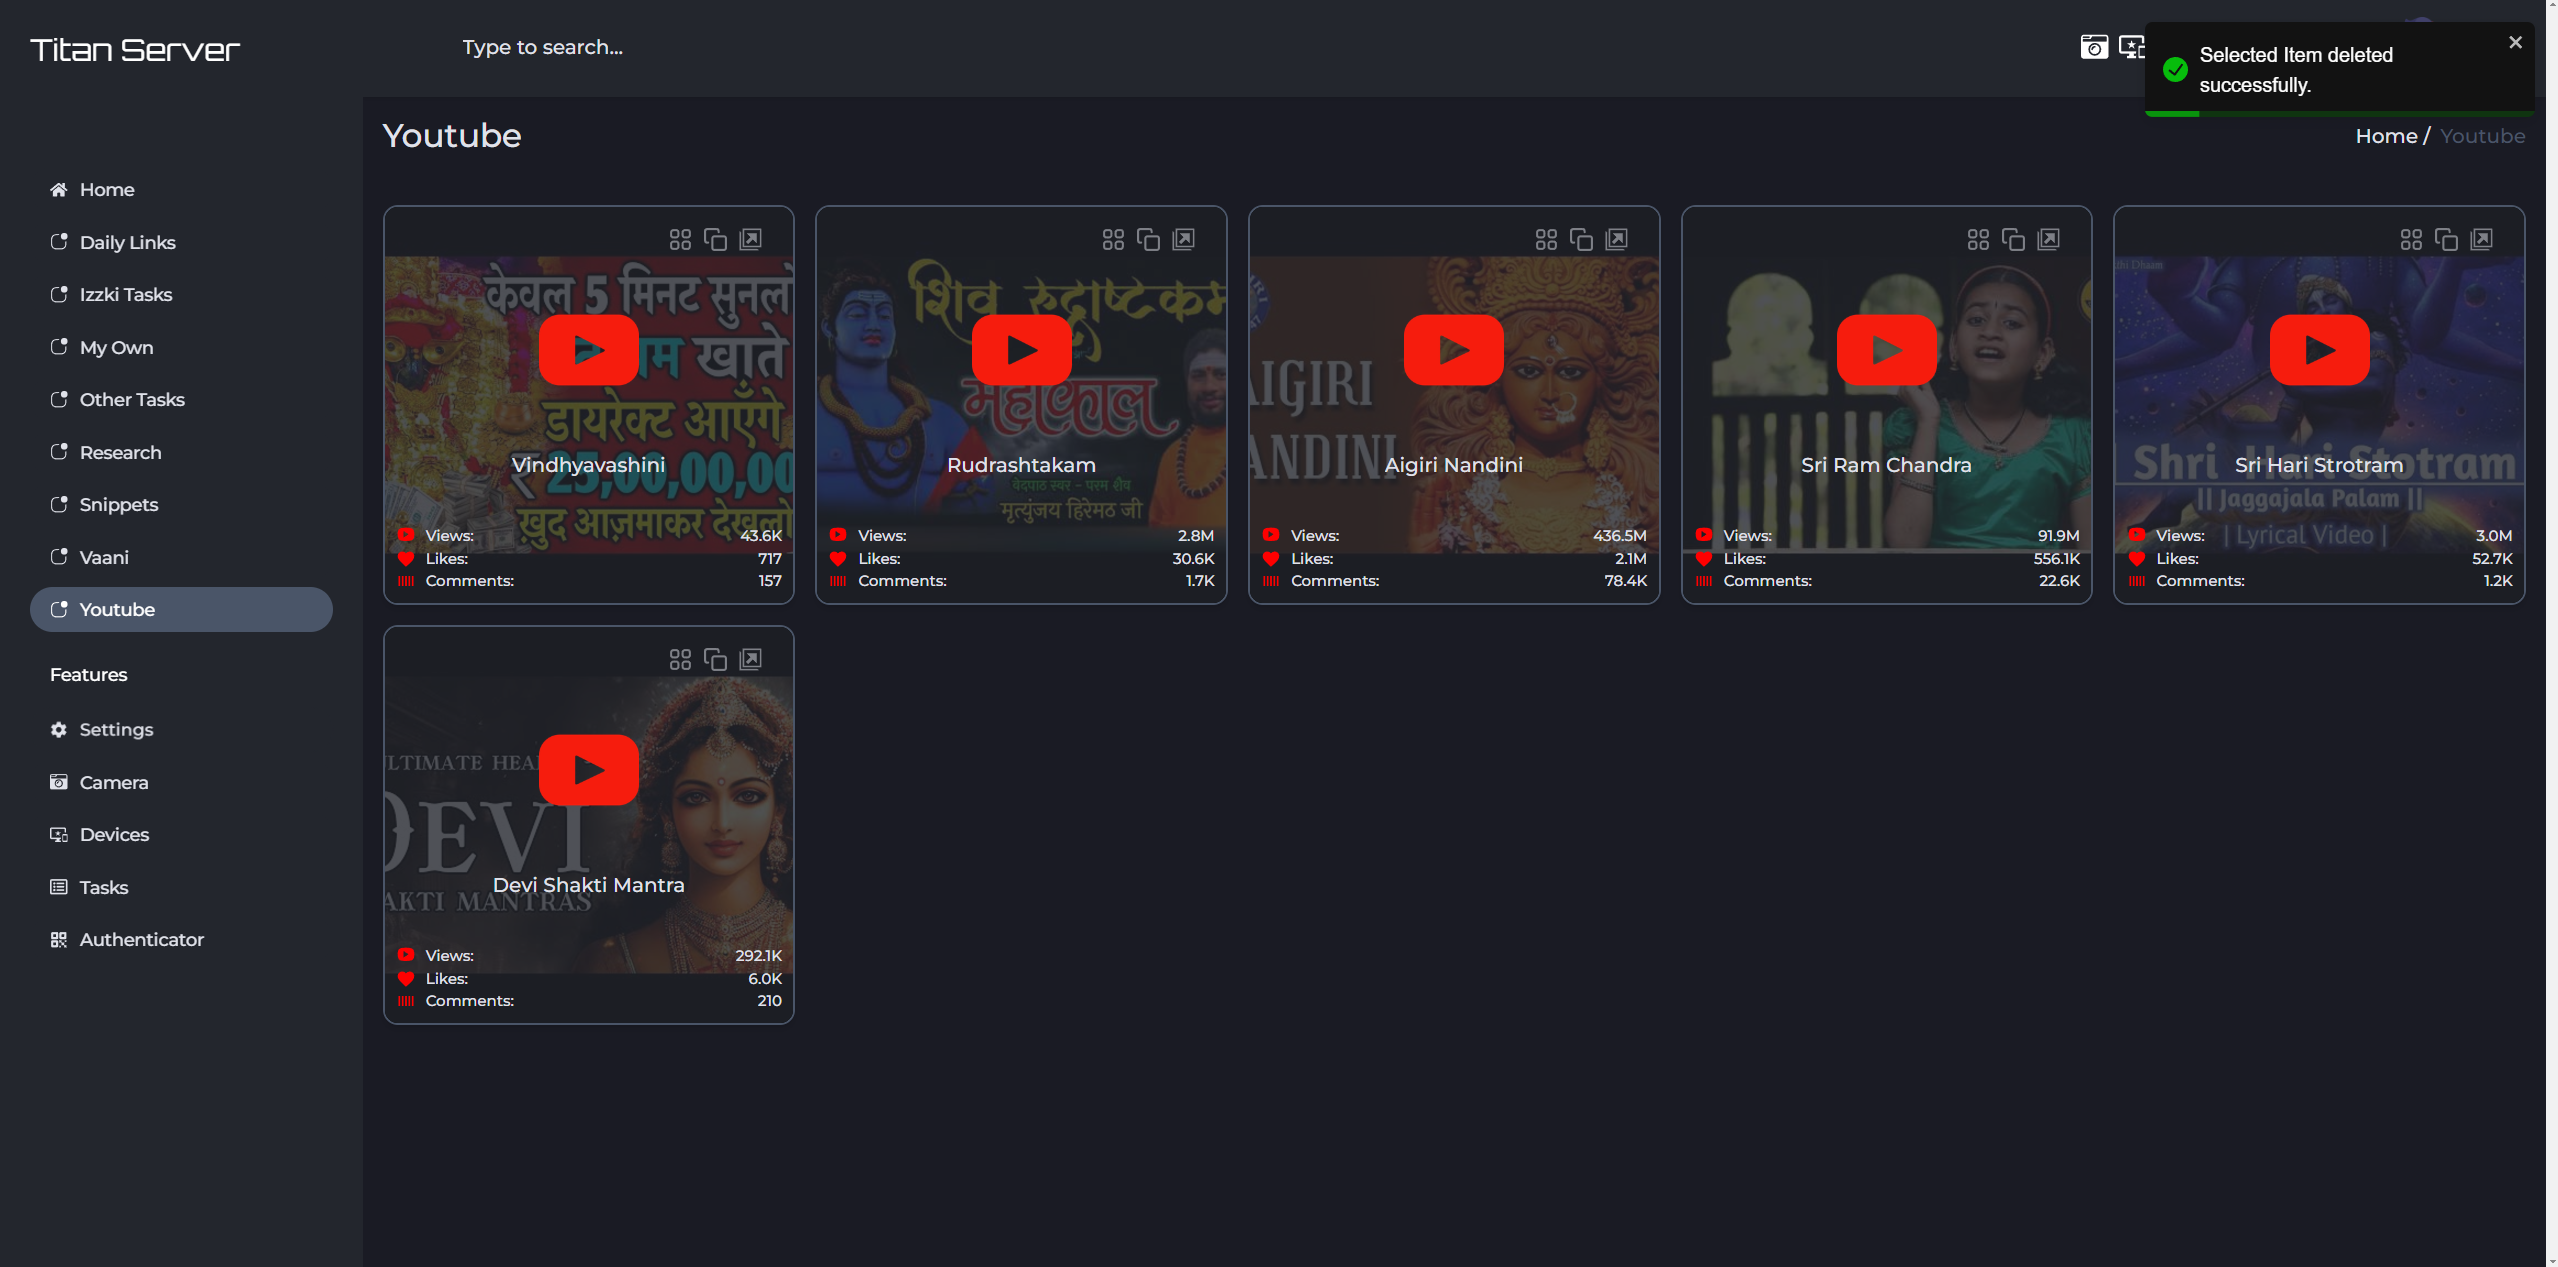Click the comments icon on Sri Hari Strotram card

pos(2137,581)
